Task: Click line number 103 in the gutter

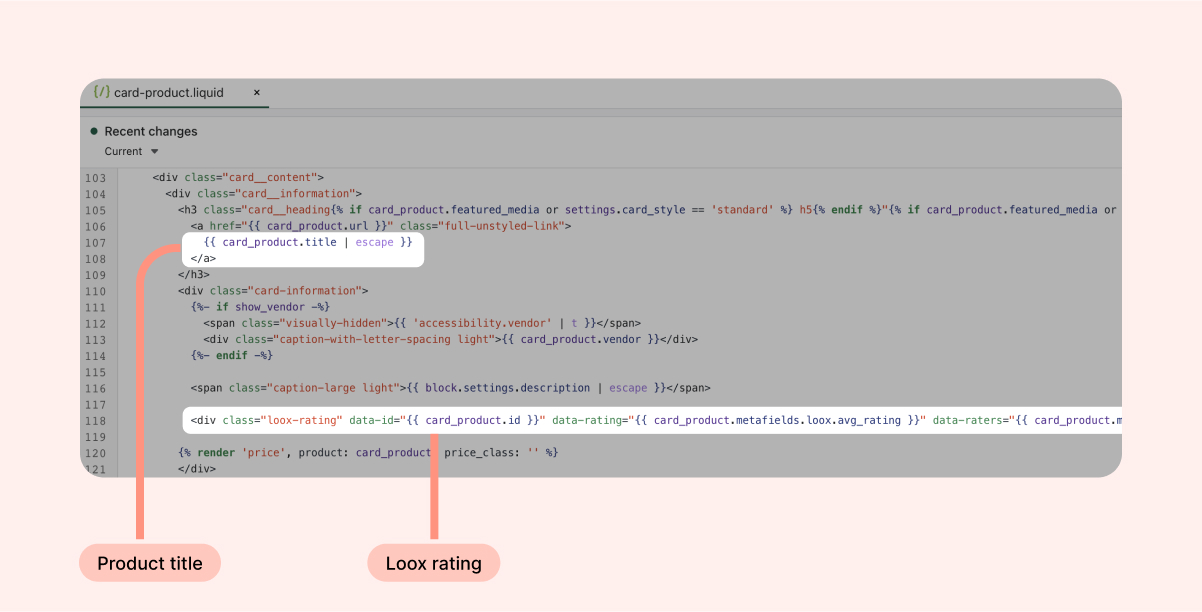Action: 95,177
